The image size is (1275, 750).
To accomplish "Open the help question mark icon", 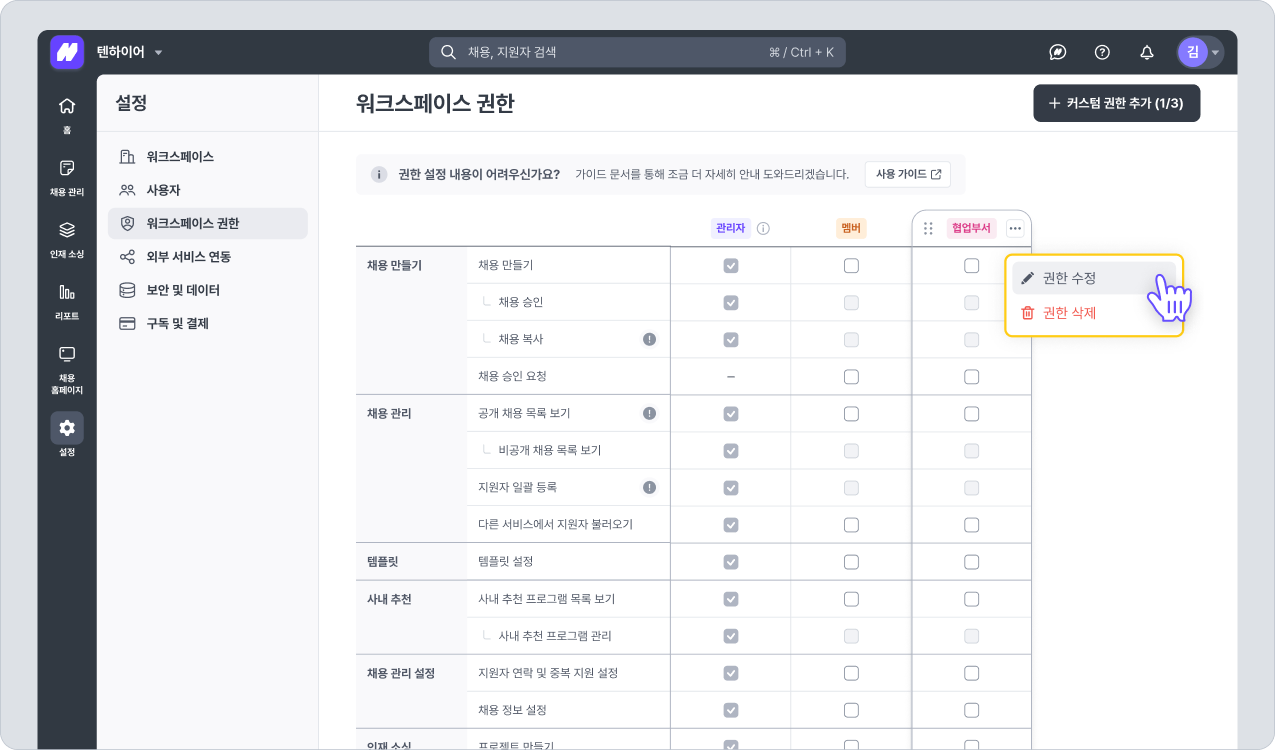I will 1102,52.
